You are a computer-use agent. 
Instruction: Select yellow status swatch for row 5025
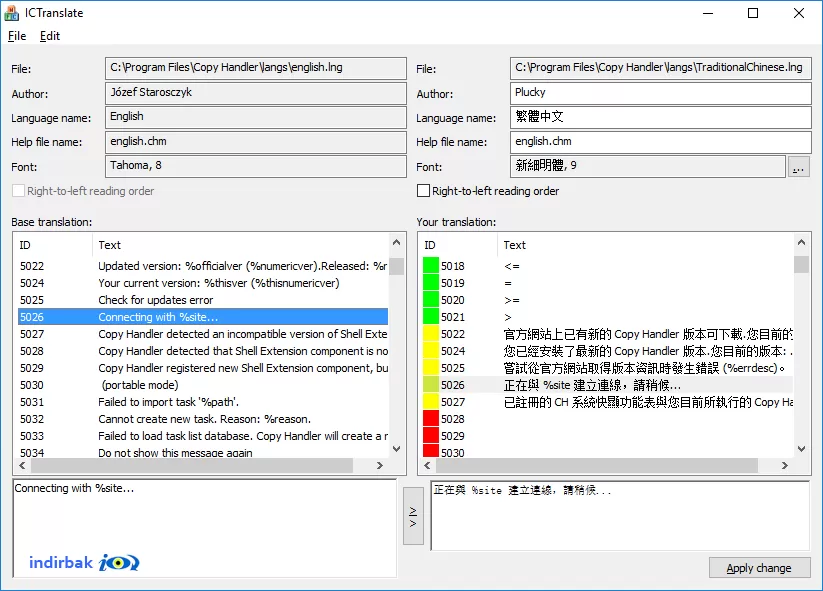(x=431, y=368)
